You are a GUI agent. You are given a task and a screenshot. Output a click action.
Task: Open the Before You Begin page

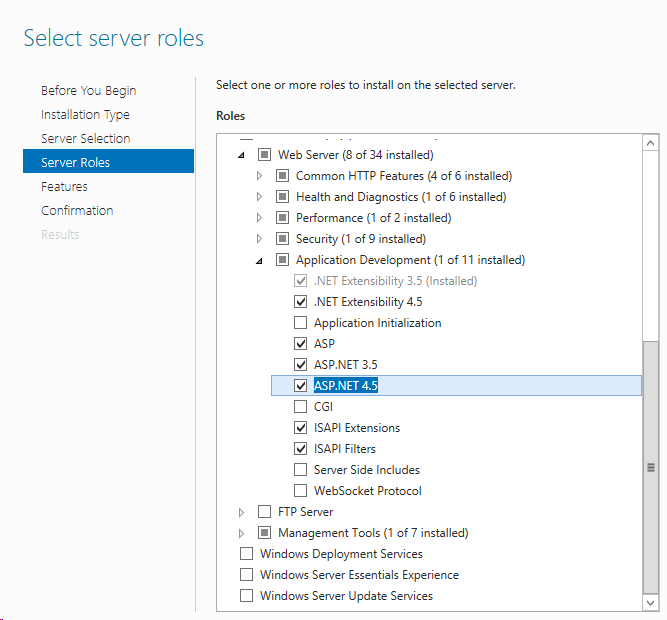click(88, 91)
